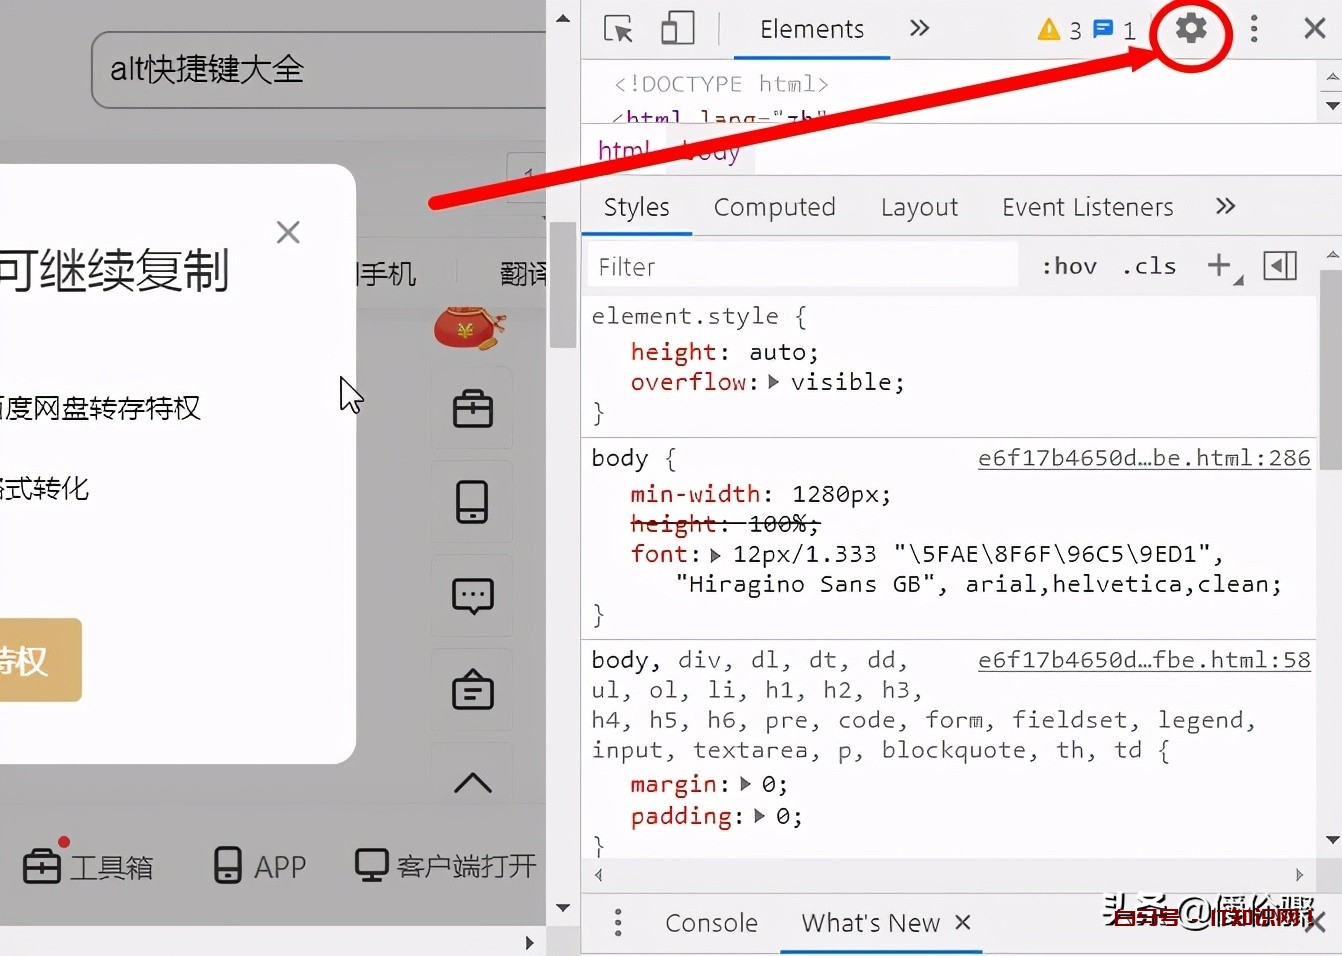Click the briefcase toolbox sidebar icon
Viewport: 1342px width, 956px height.
click(x=472, y=409)
